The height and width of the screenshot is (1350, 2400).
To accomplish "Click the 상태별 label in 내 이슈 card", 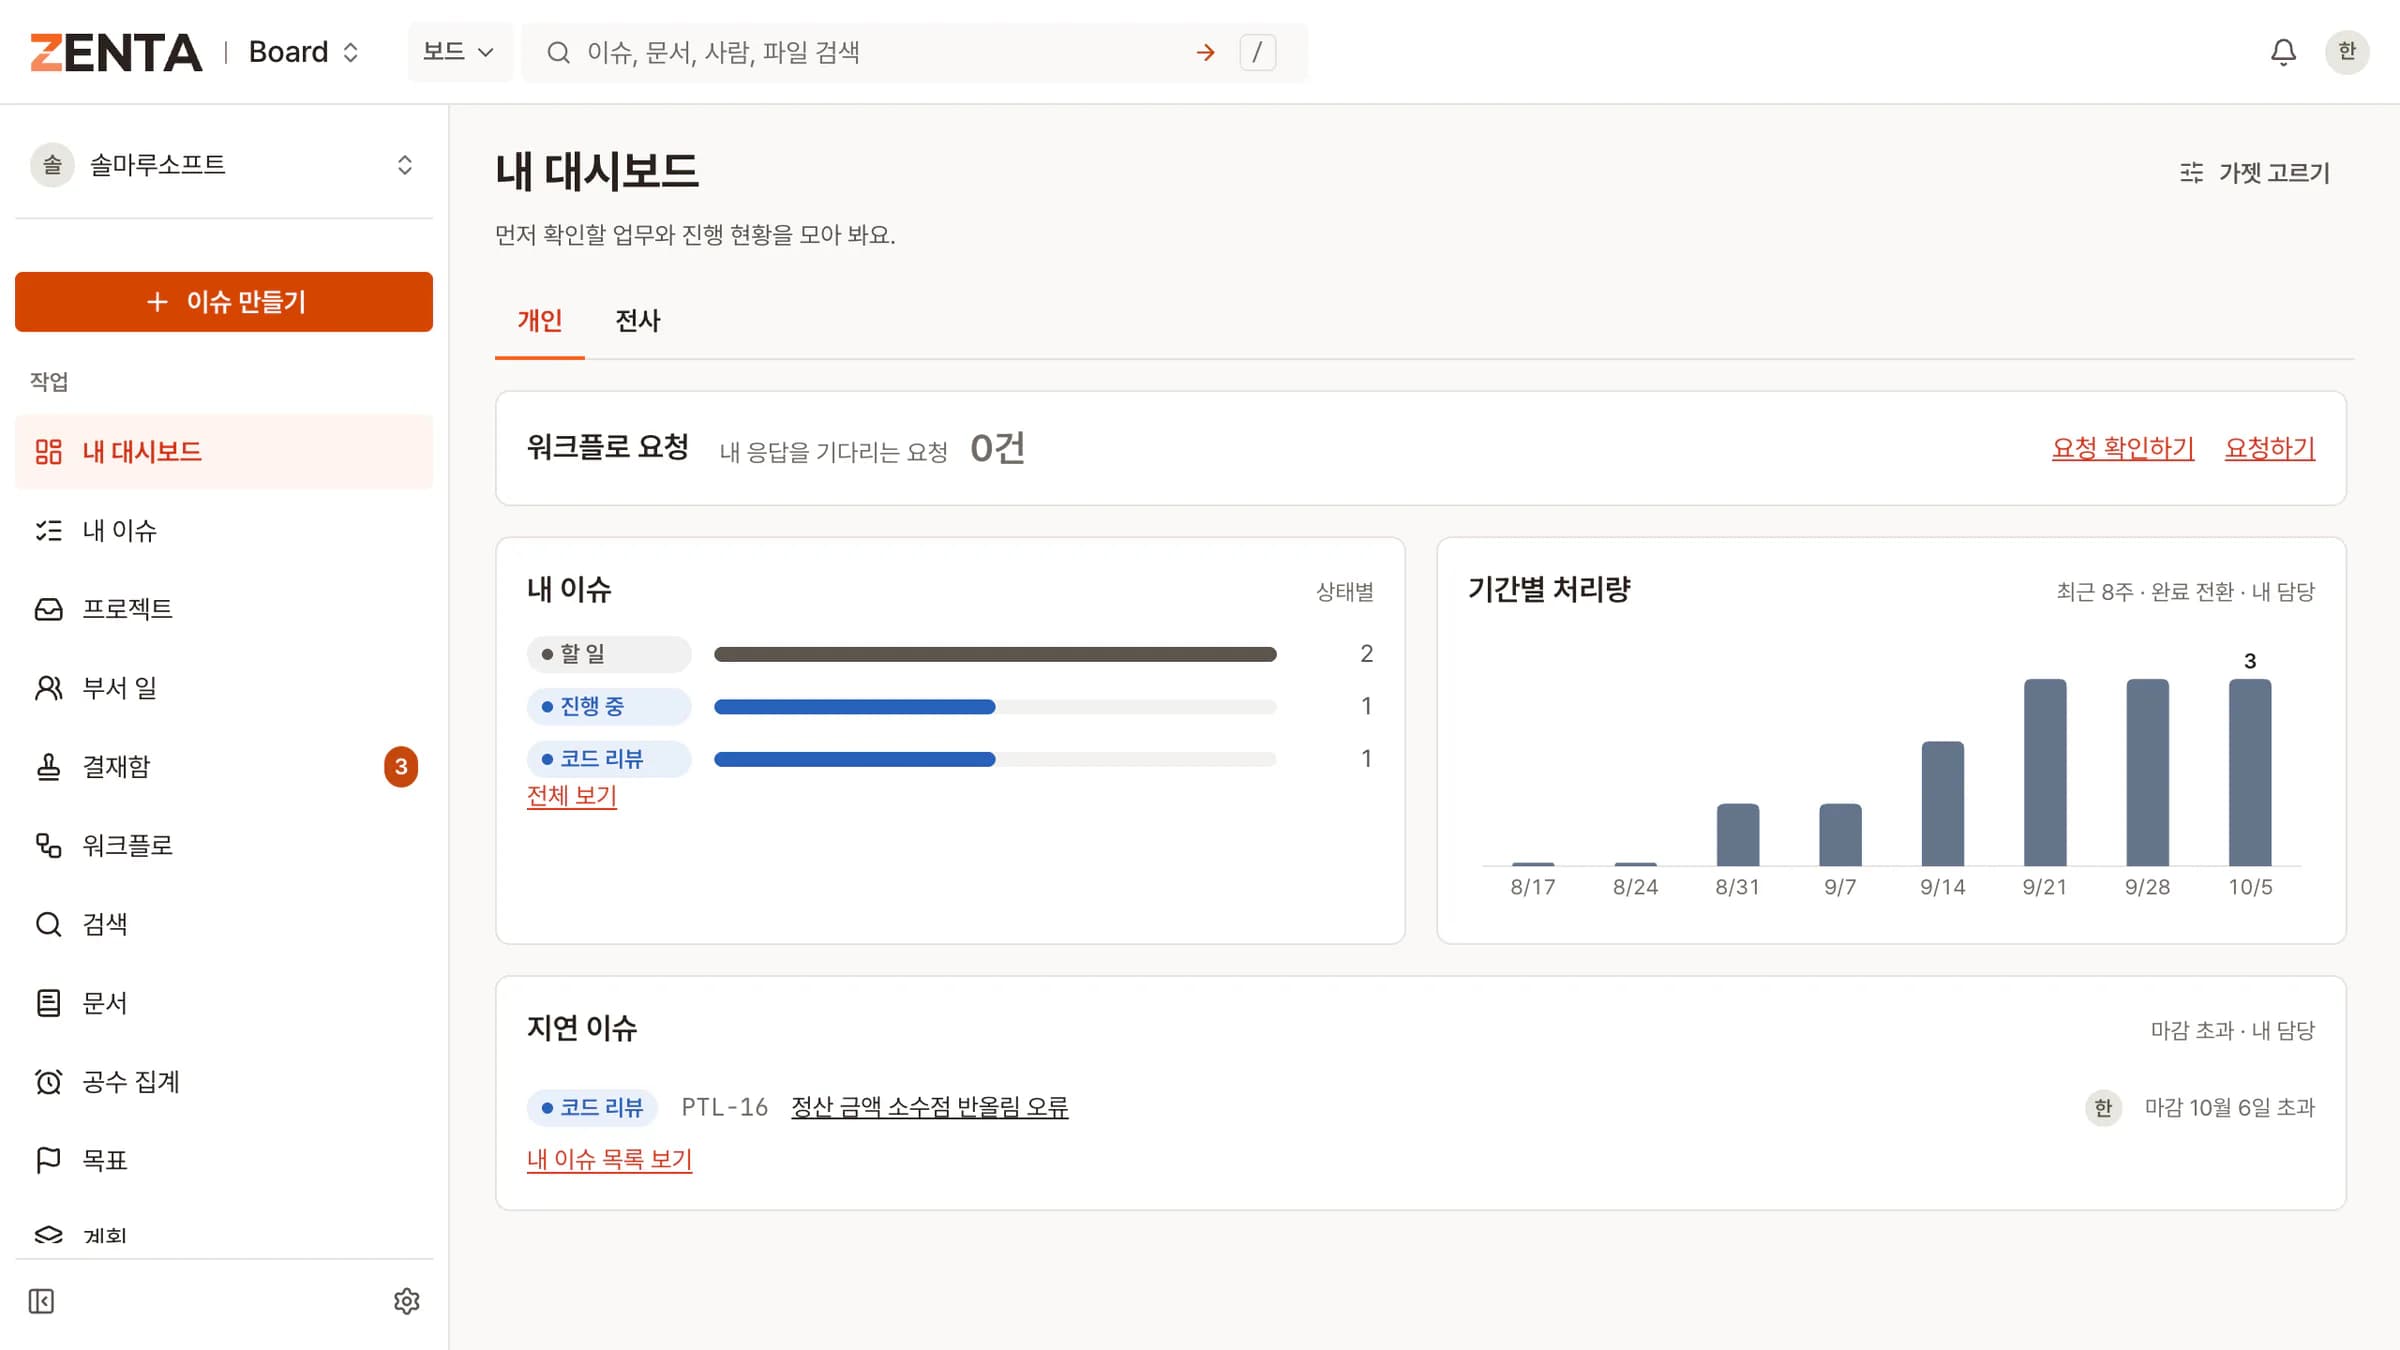I will (x=1345, y=591).
